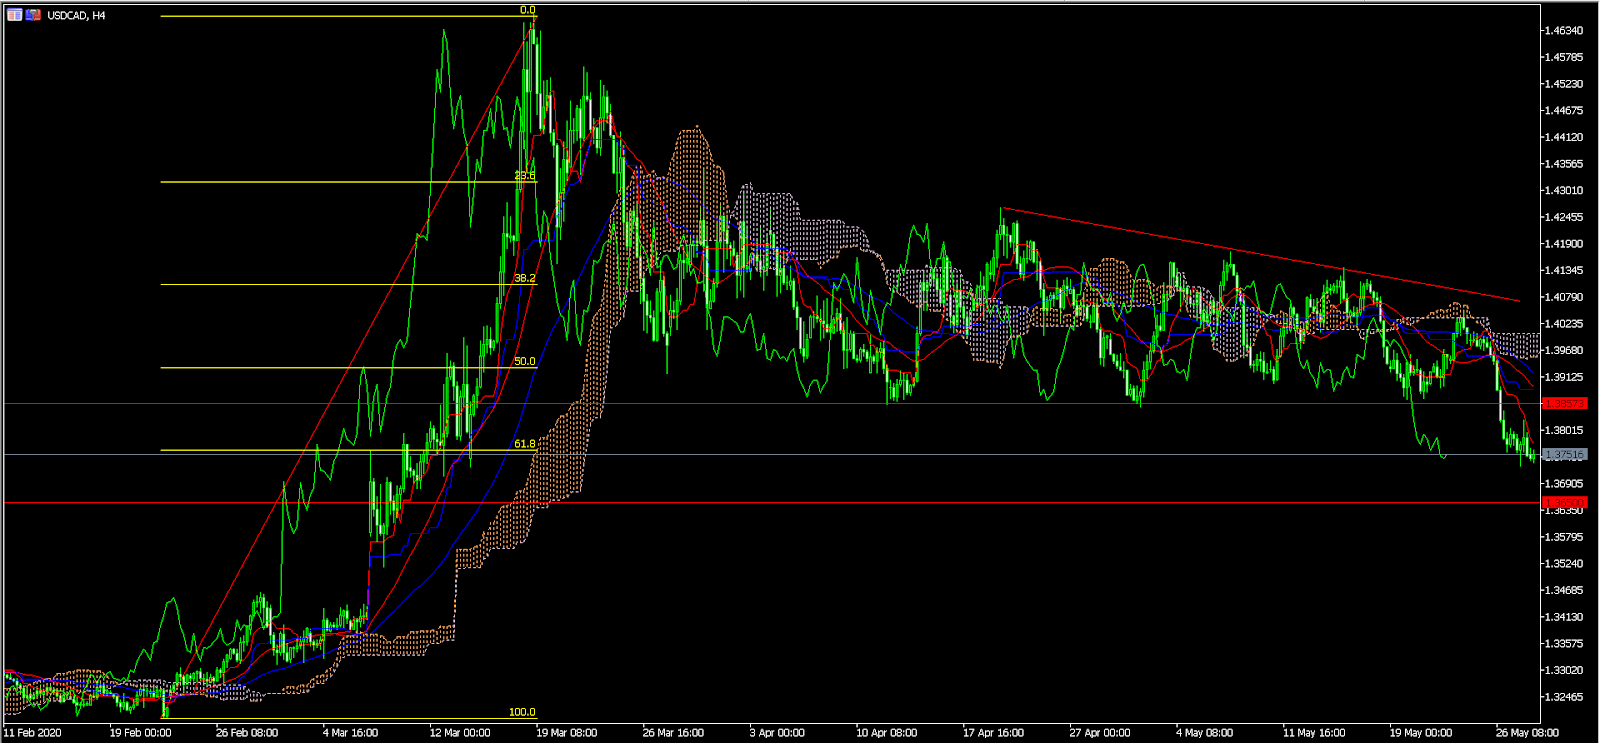Select the gray 1.37516 current price label
1600x743 pixels.
coord(1564,455)
